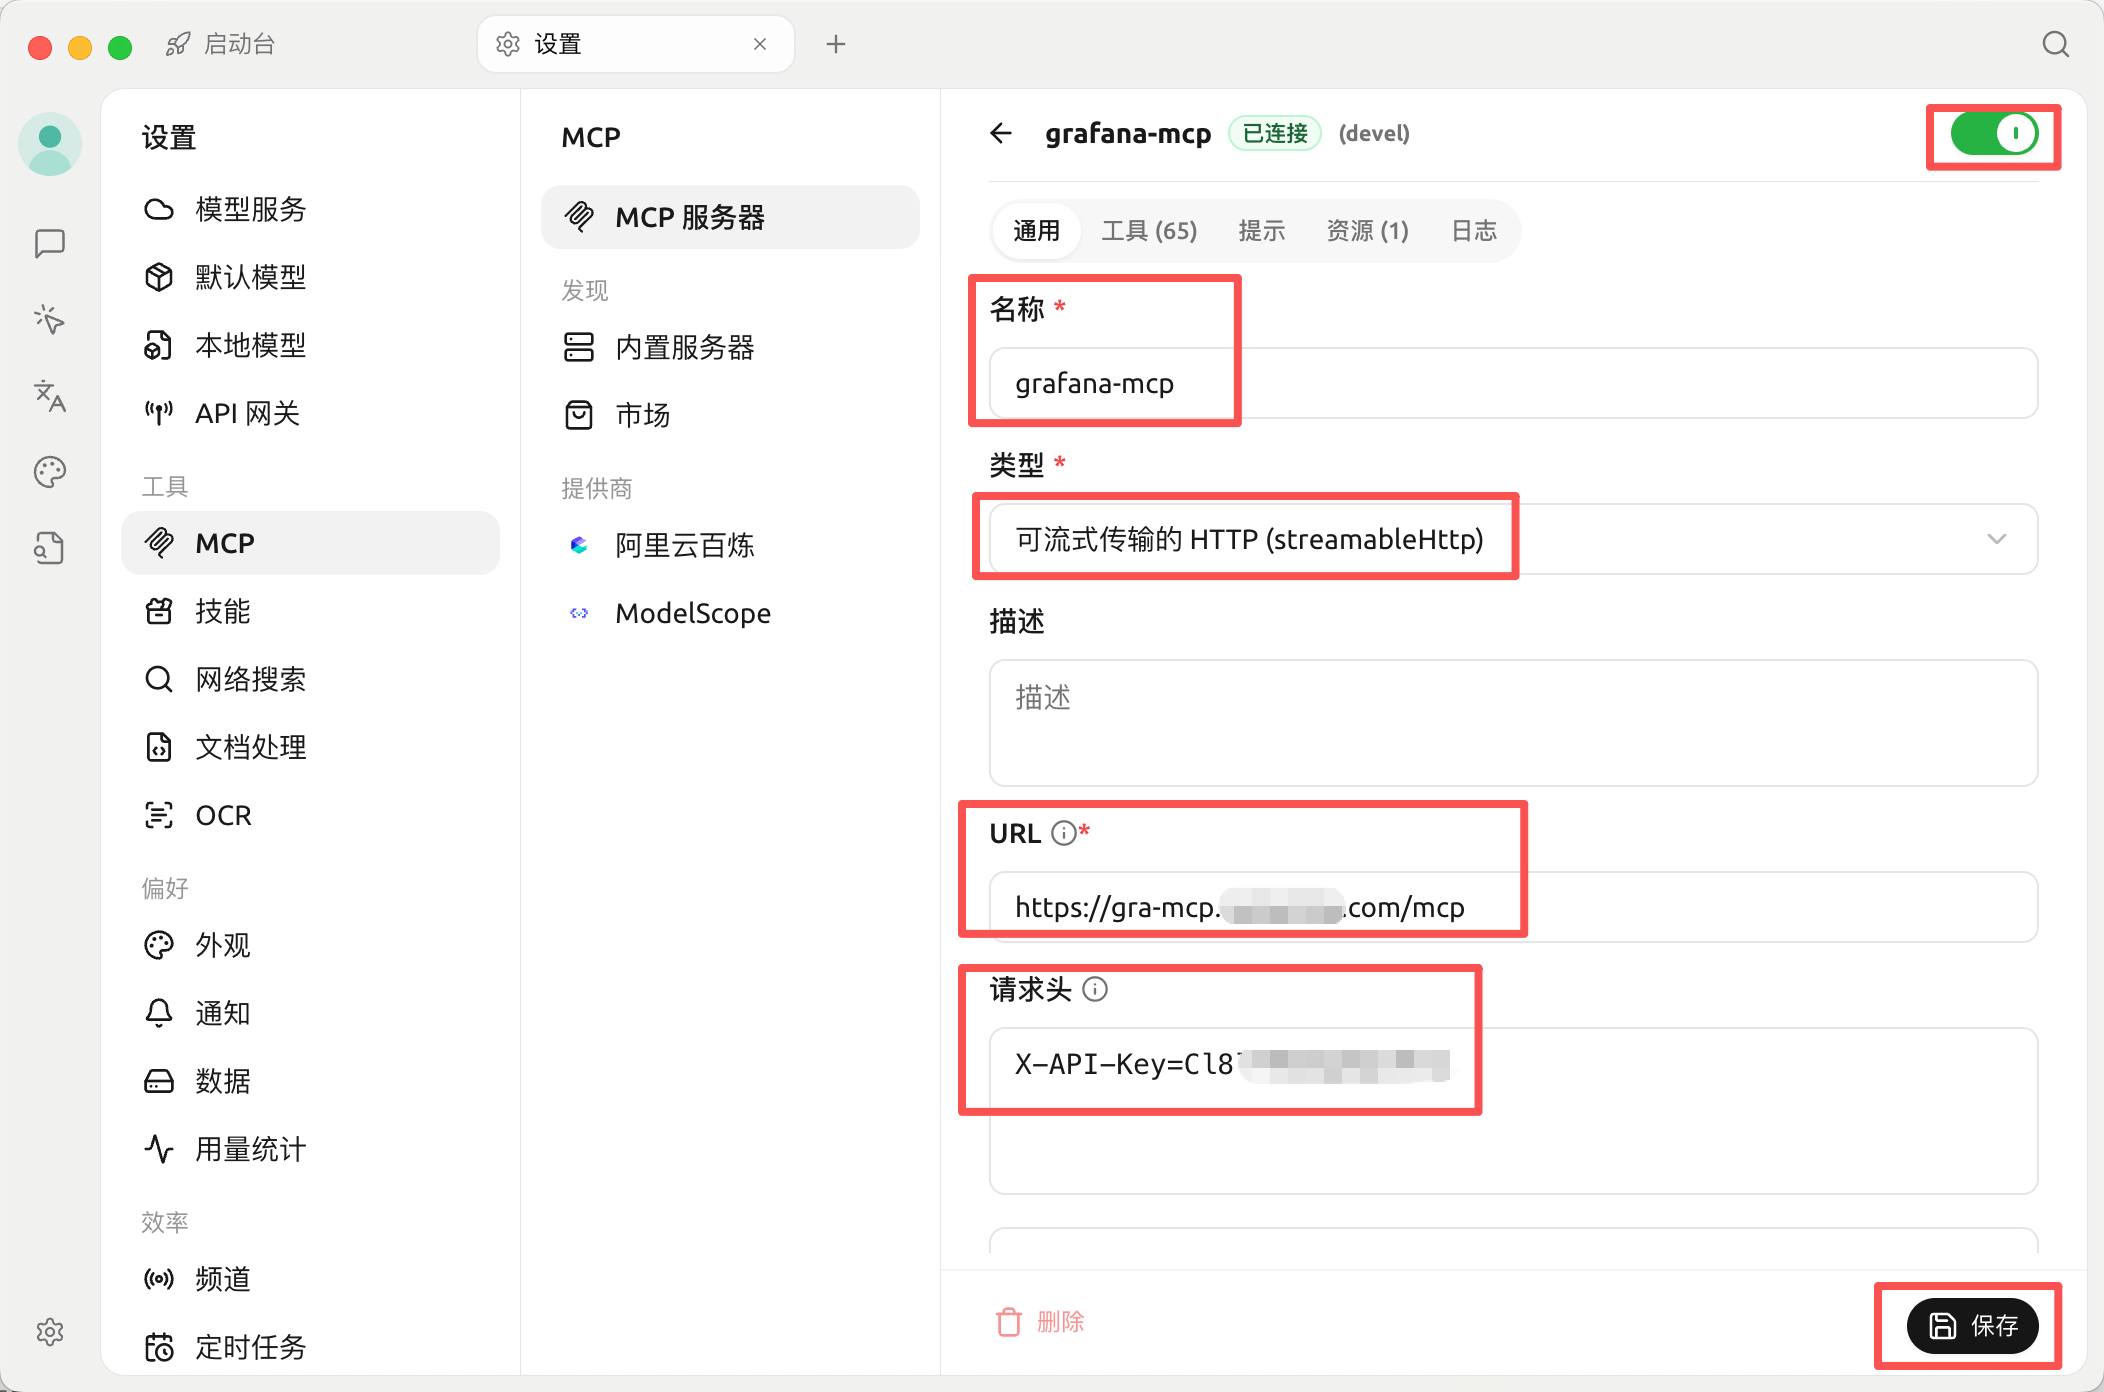
Task: Open 用量统计 settings
Action: (x=310, y=1149)
